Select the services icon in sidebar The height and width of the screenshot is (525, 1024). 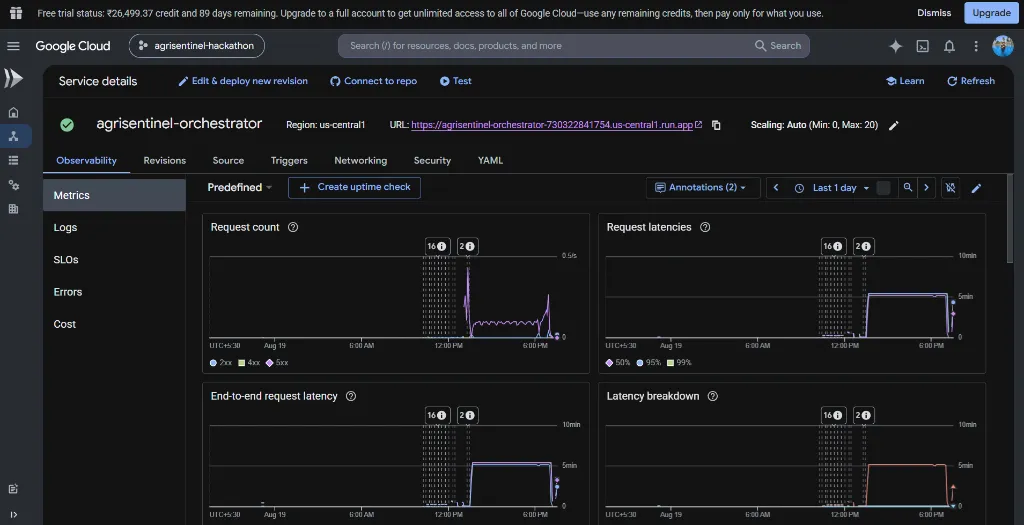pos(13,136)
